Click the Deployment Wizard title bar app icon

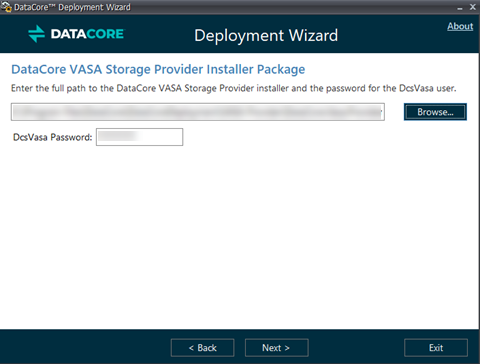click(x=6, y=7)
